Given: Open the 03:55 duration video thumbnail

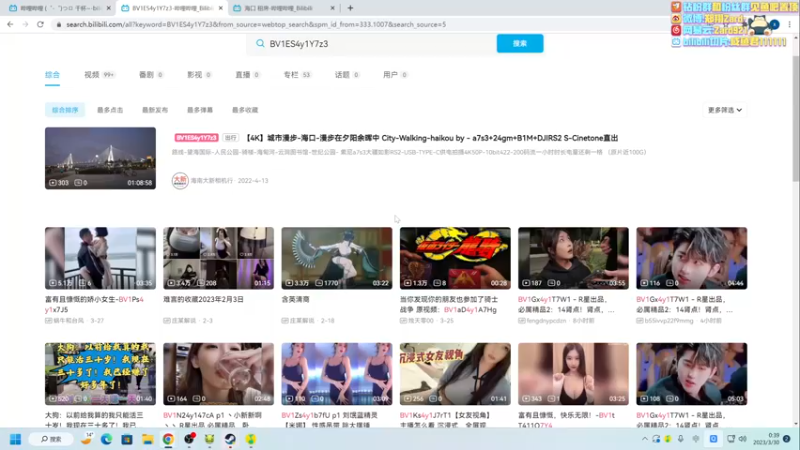Looking at the screenshot, I should pyautogui.click(x=573, y=258).
